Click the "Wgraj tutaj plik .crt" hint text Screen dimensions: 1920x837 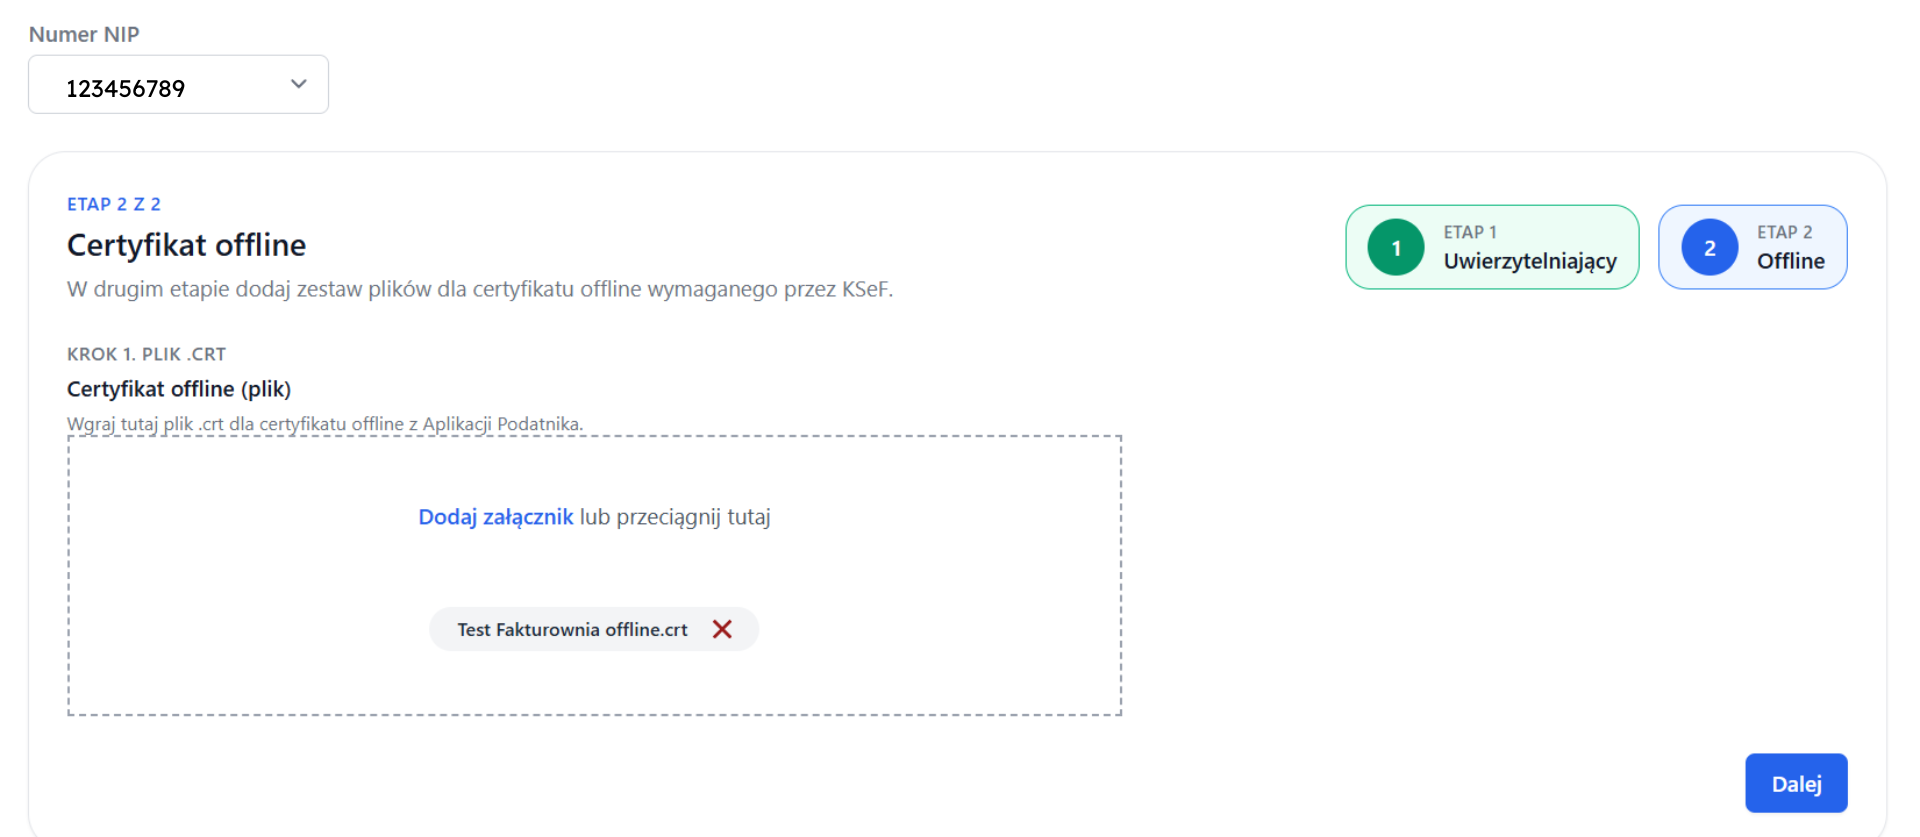click(x=324, y=424)
